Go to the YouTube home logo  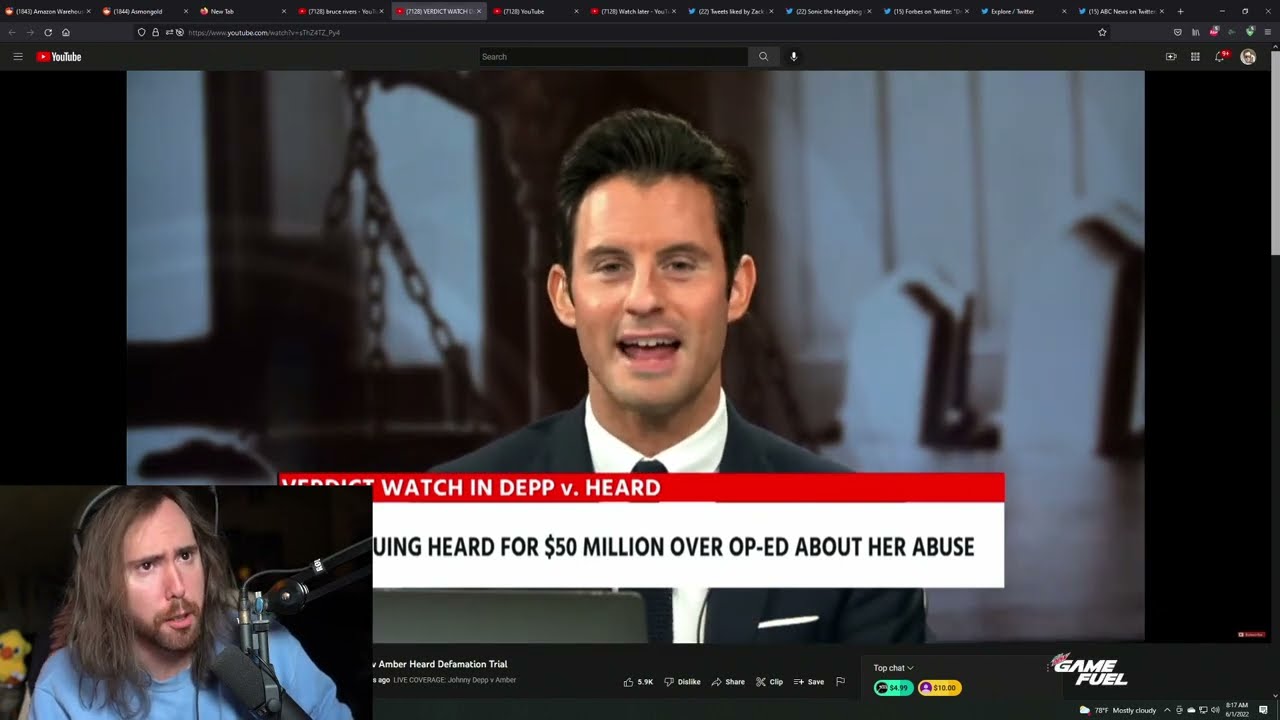click(59, 57)
